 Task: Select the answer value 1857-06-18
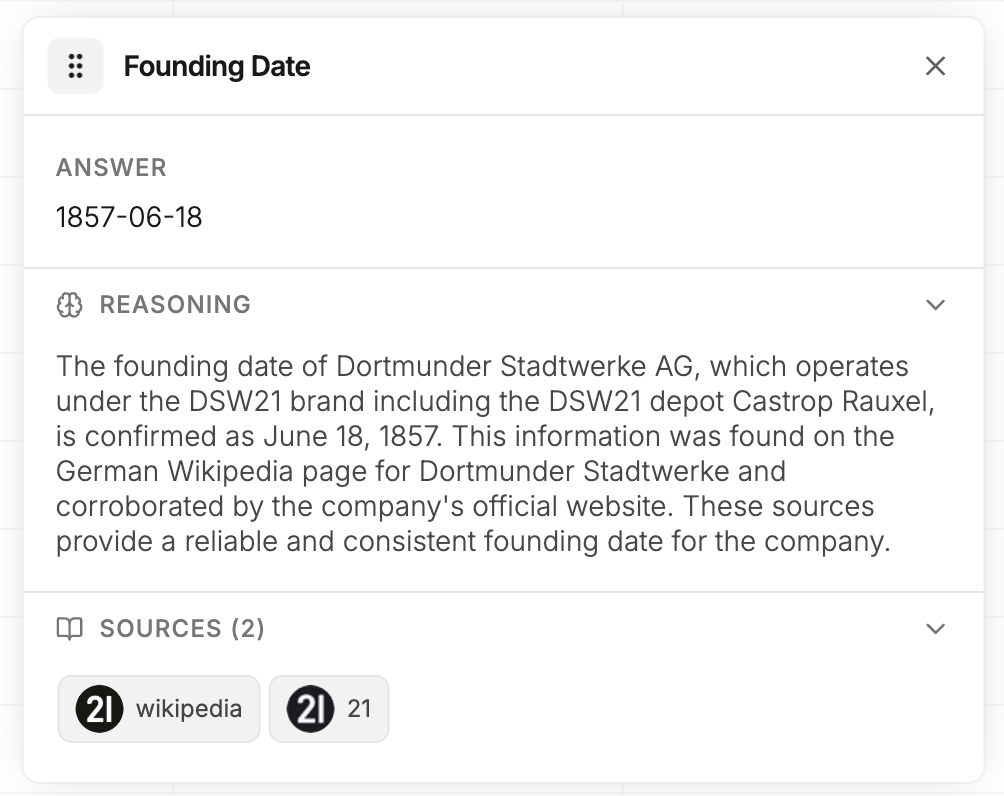point(129,217)
